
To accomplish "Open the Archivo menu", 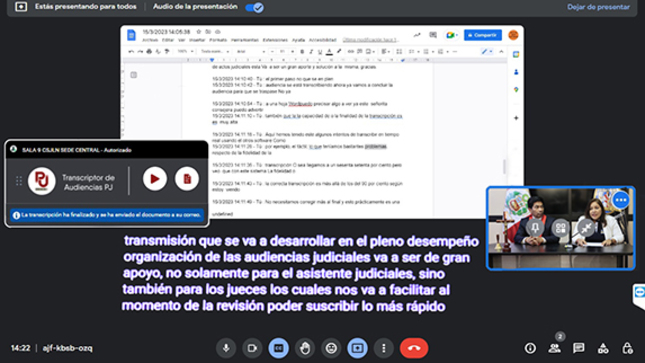I will pos(150,40).
